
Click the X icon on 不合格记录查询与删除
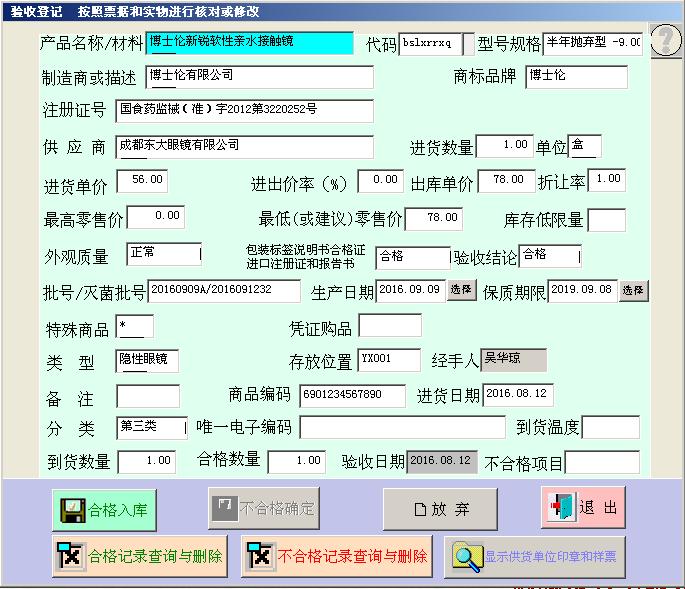pyautogui.click(x=259, y=555)
